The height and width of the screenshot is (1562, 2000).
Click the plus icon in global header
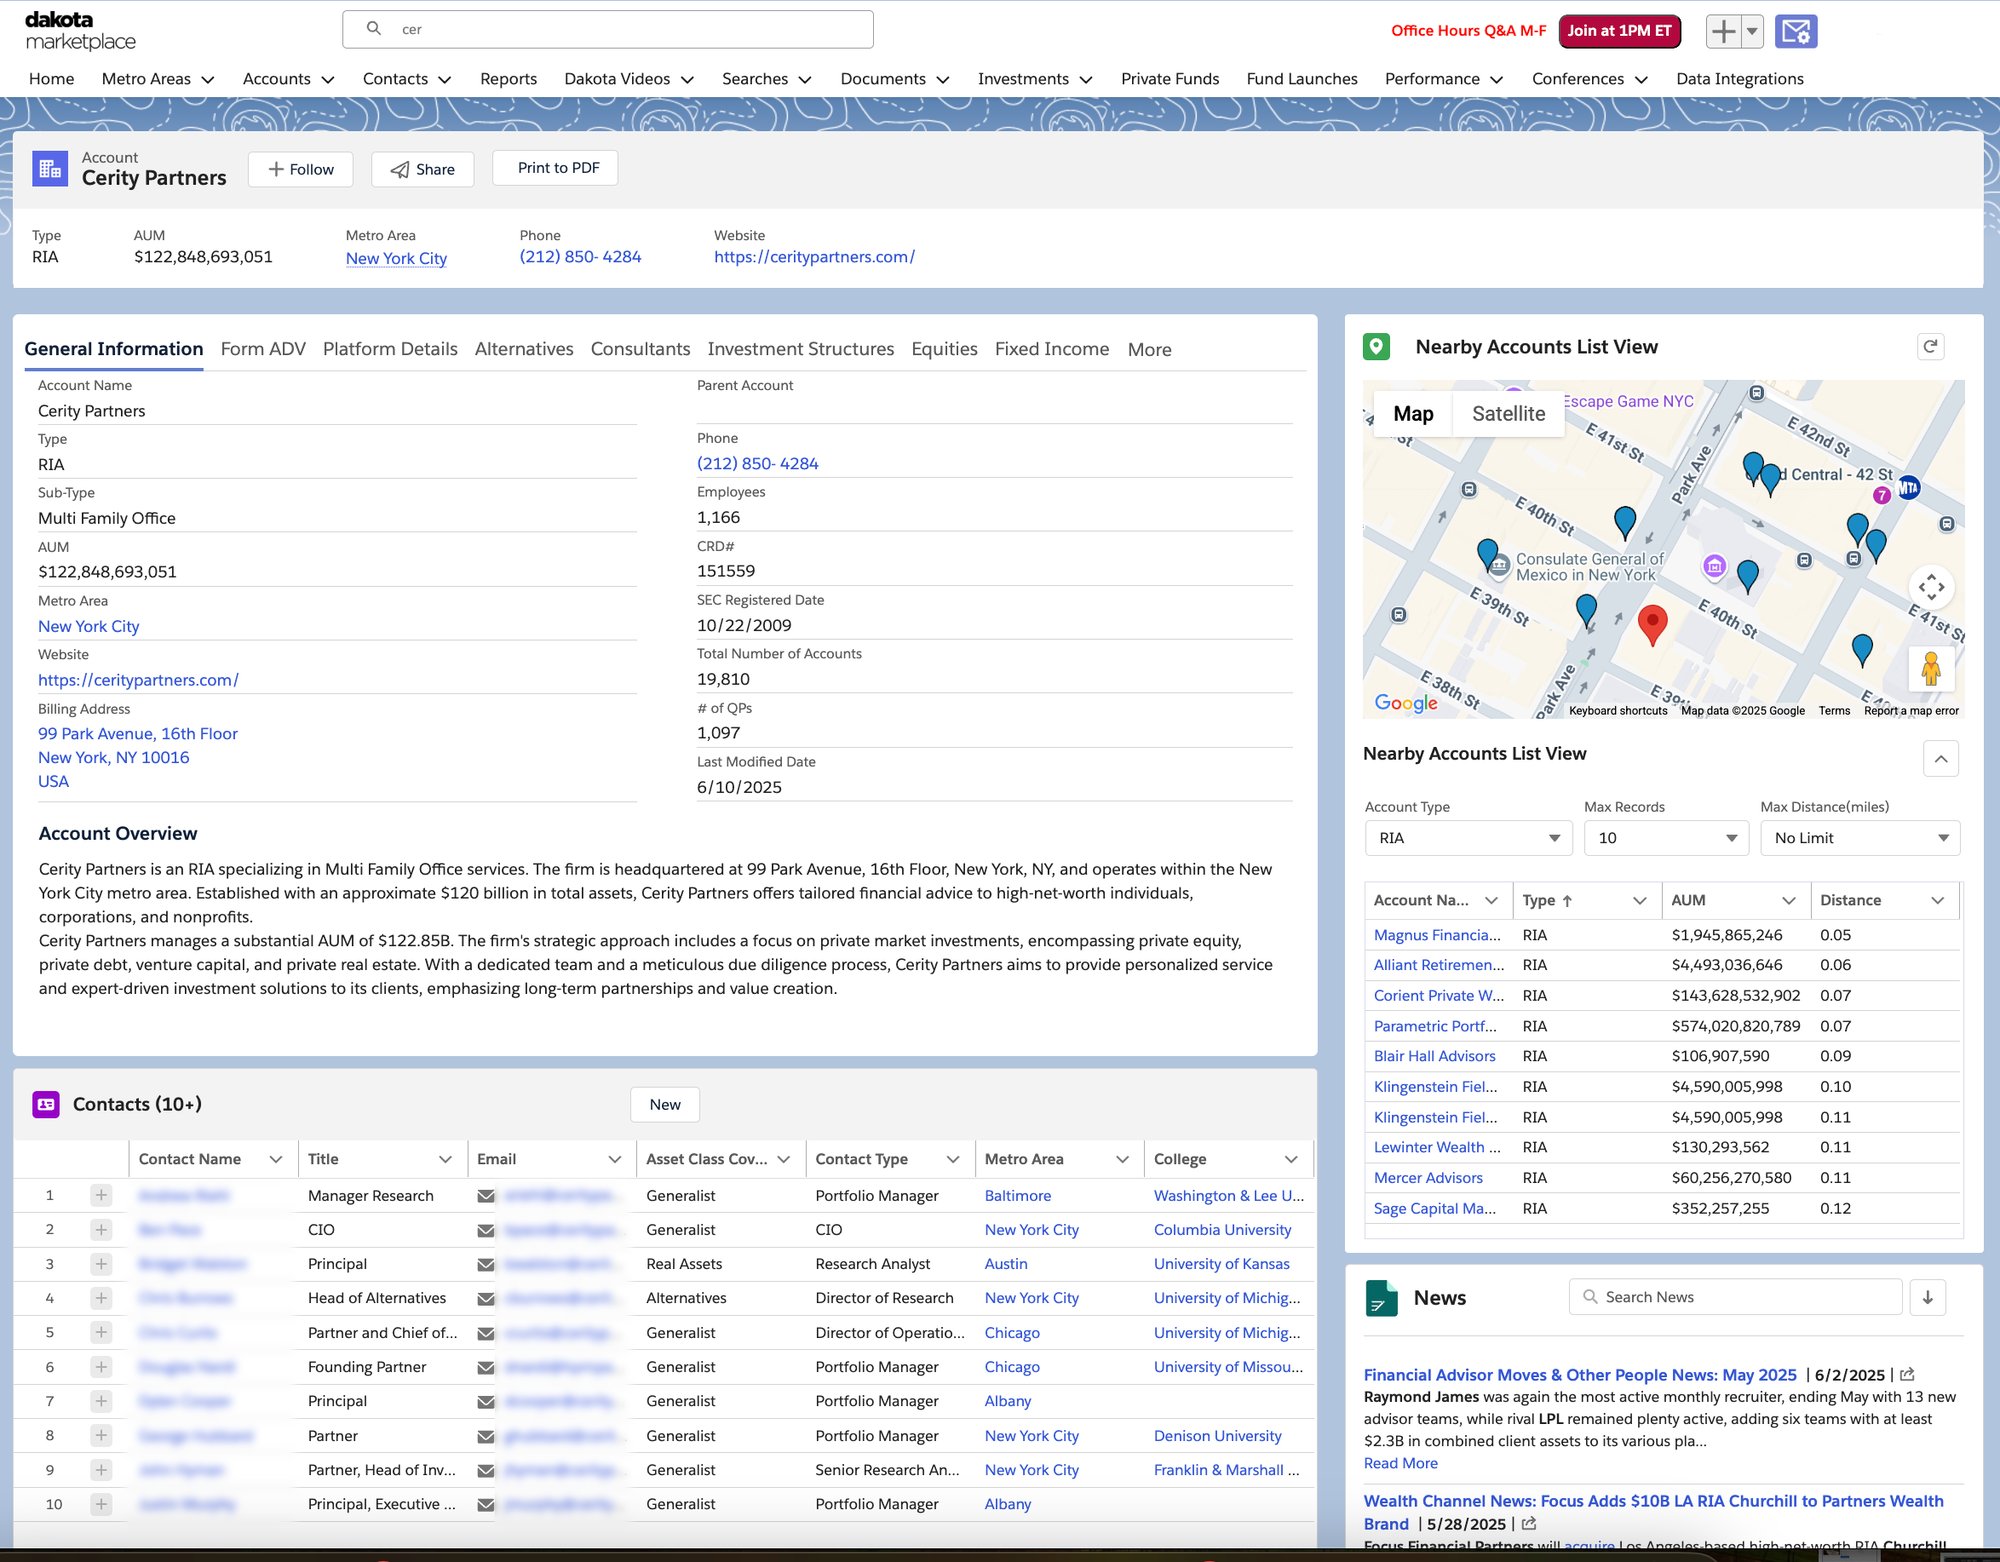[x=1723, y=31]
